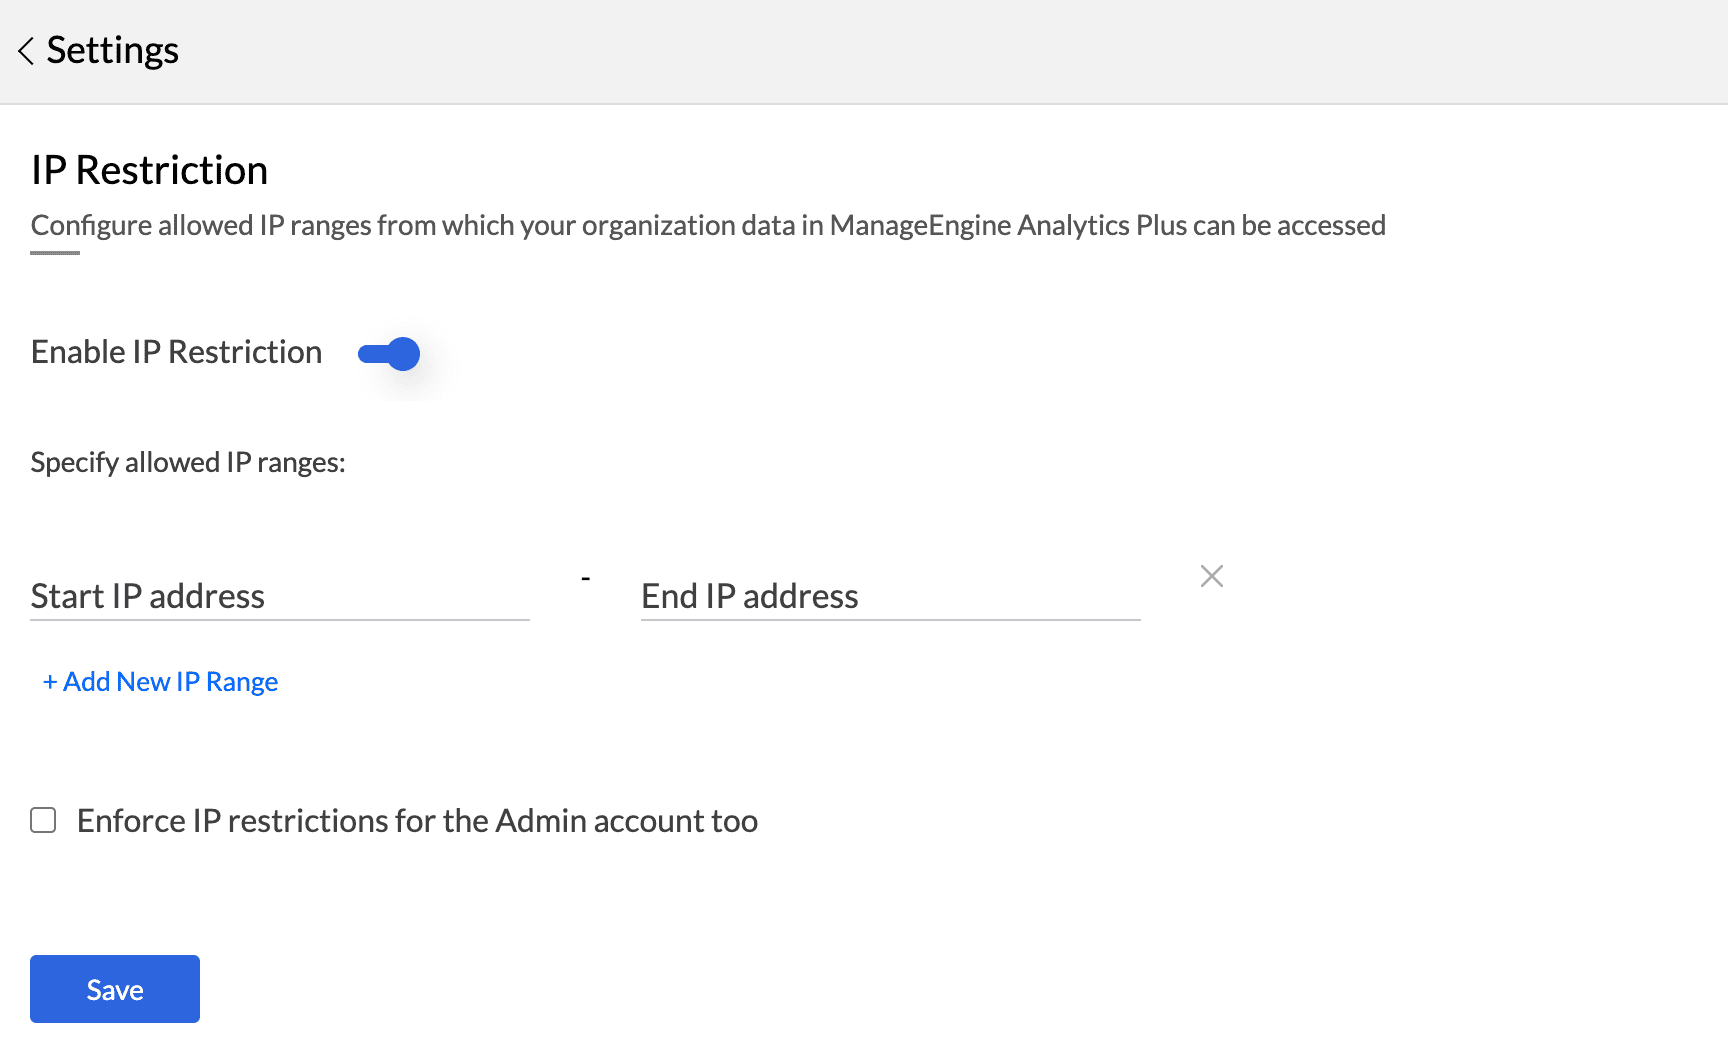The width and height of the screenshot is (1728, 1064).
Task: Click the plus sign before Add New IP Range
Action: tap(49, 682)
